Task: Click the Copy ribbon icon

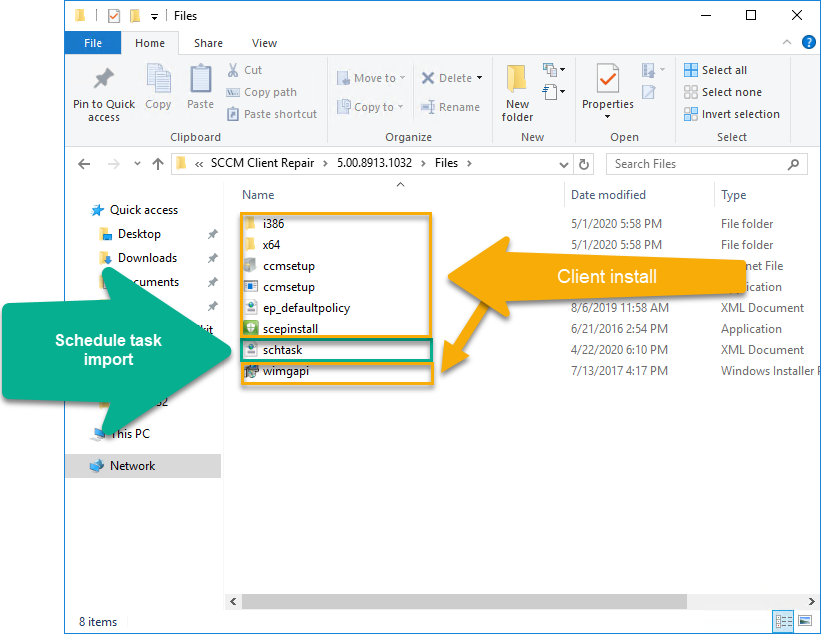Action: coord(158,80)
